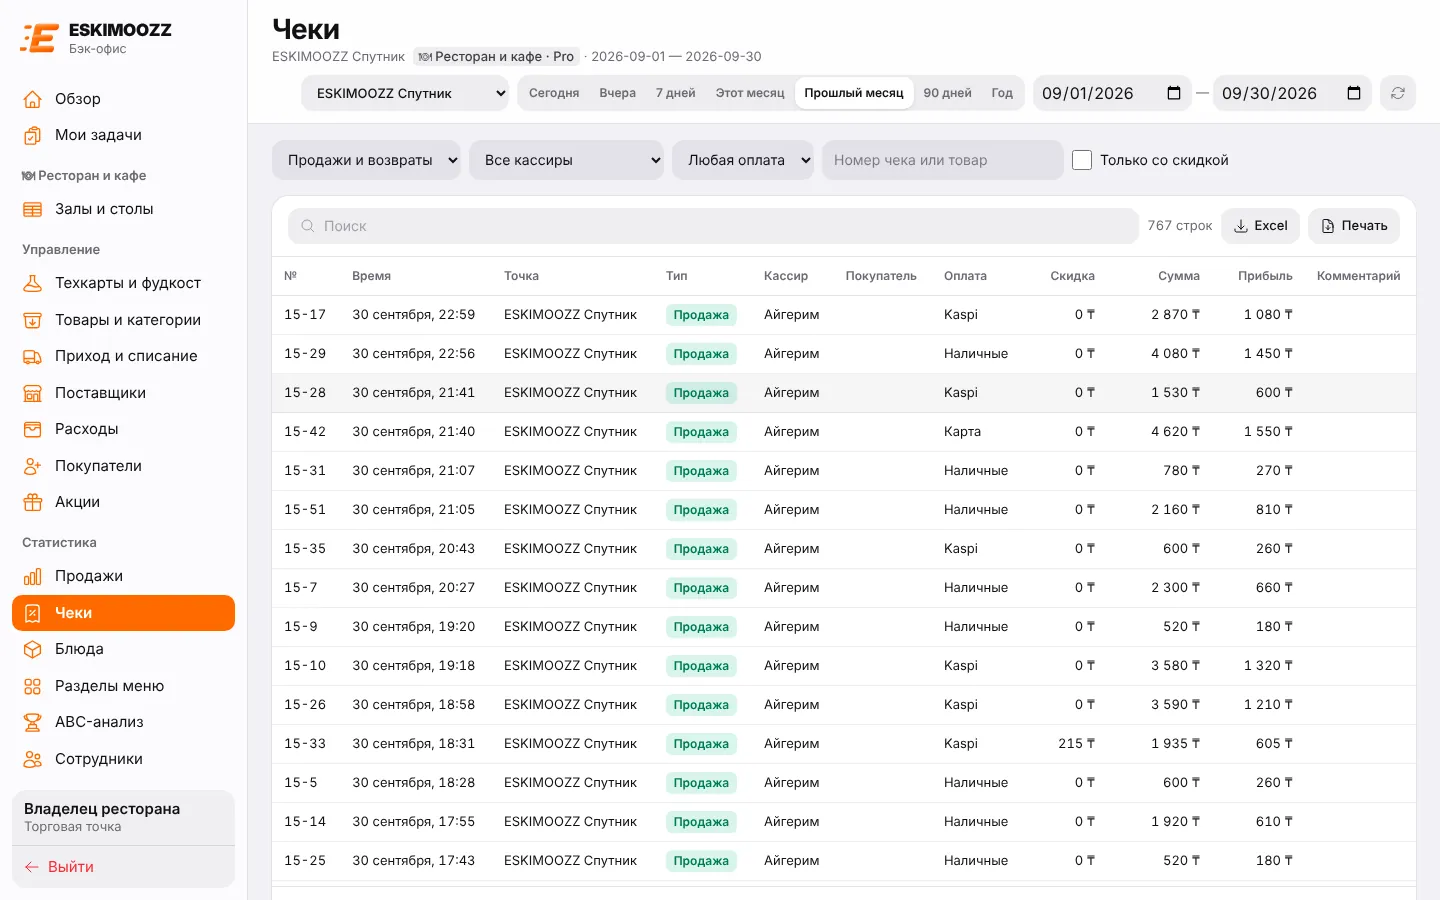The height and width of the screenshot is (900, 1440).
Task: Enable the Только со скидкой checkbox
Action: tap(1082, 160)
